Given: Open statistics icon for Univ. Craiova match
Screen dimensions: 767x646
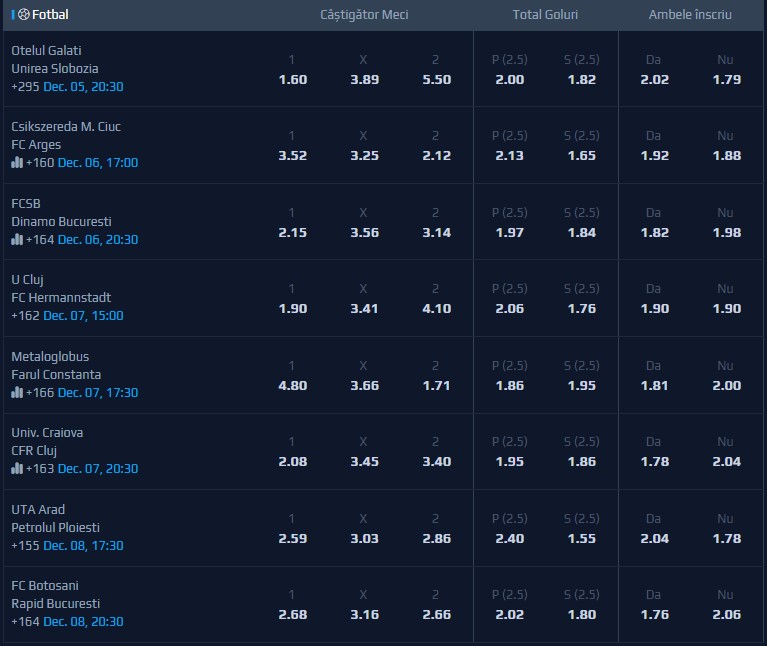Looking at the screenshot, I should point(17,468).
